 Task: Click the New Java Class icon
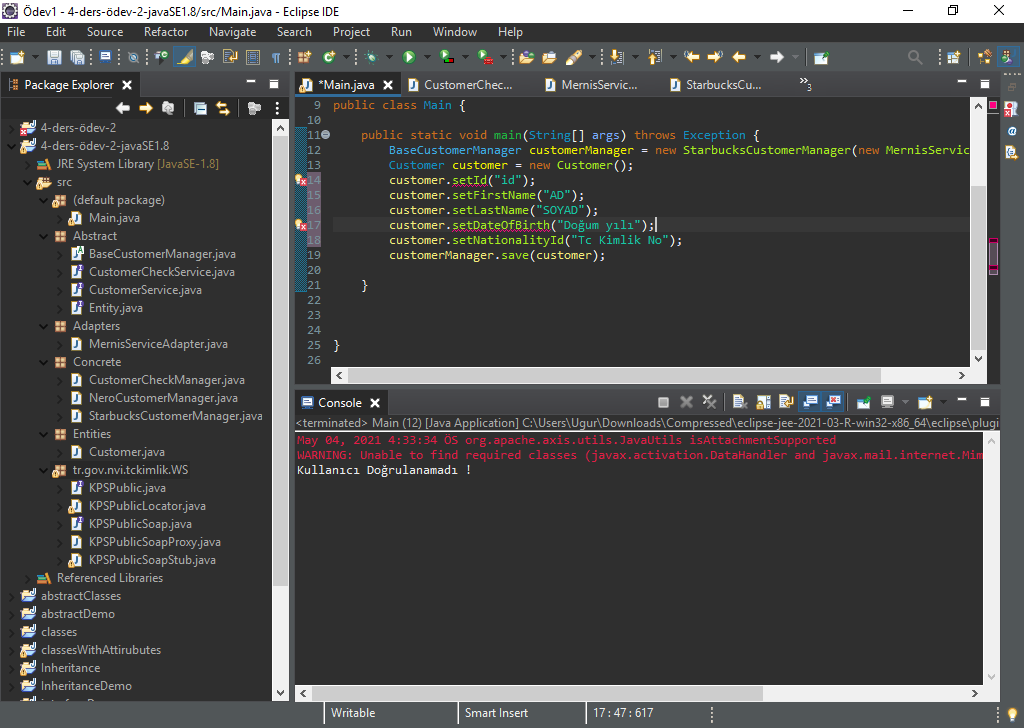tap(328, 58)
